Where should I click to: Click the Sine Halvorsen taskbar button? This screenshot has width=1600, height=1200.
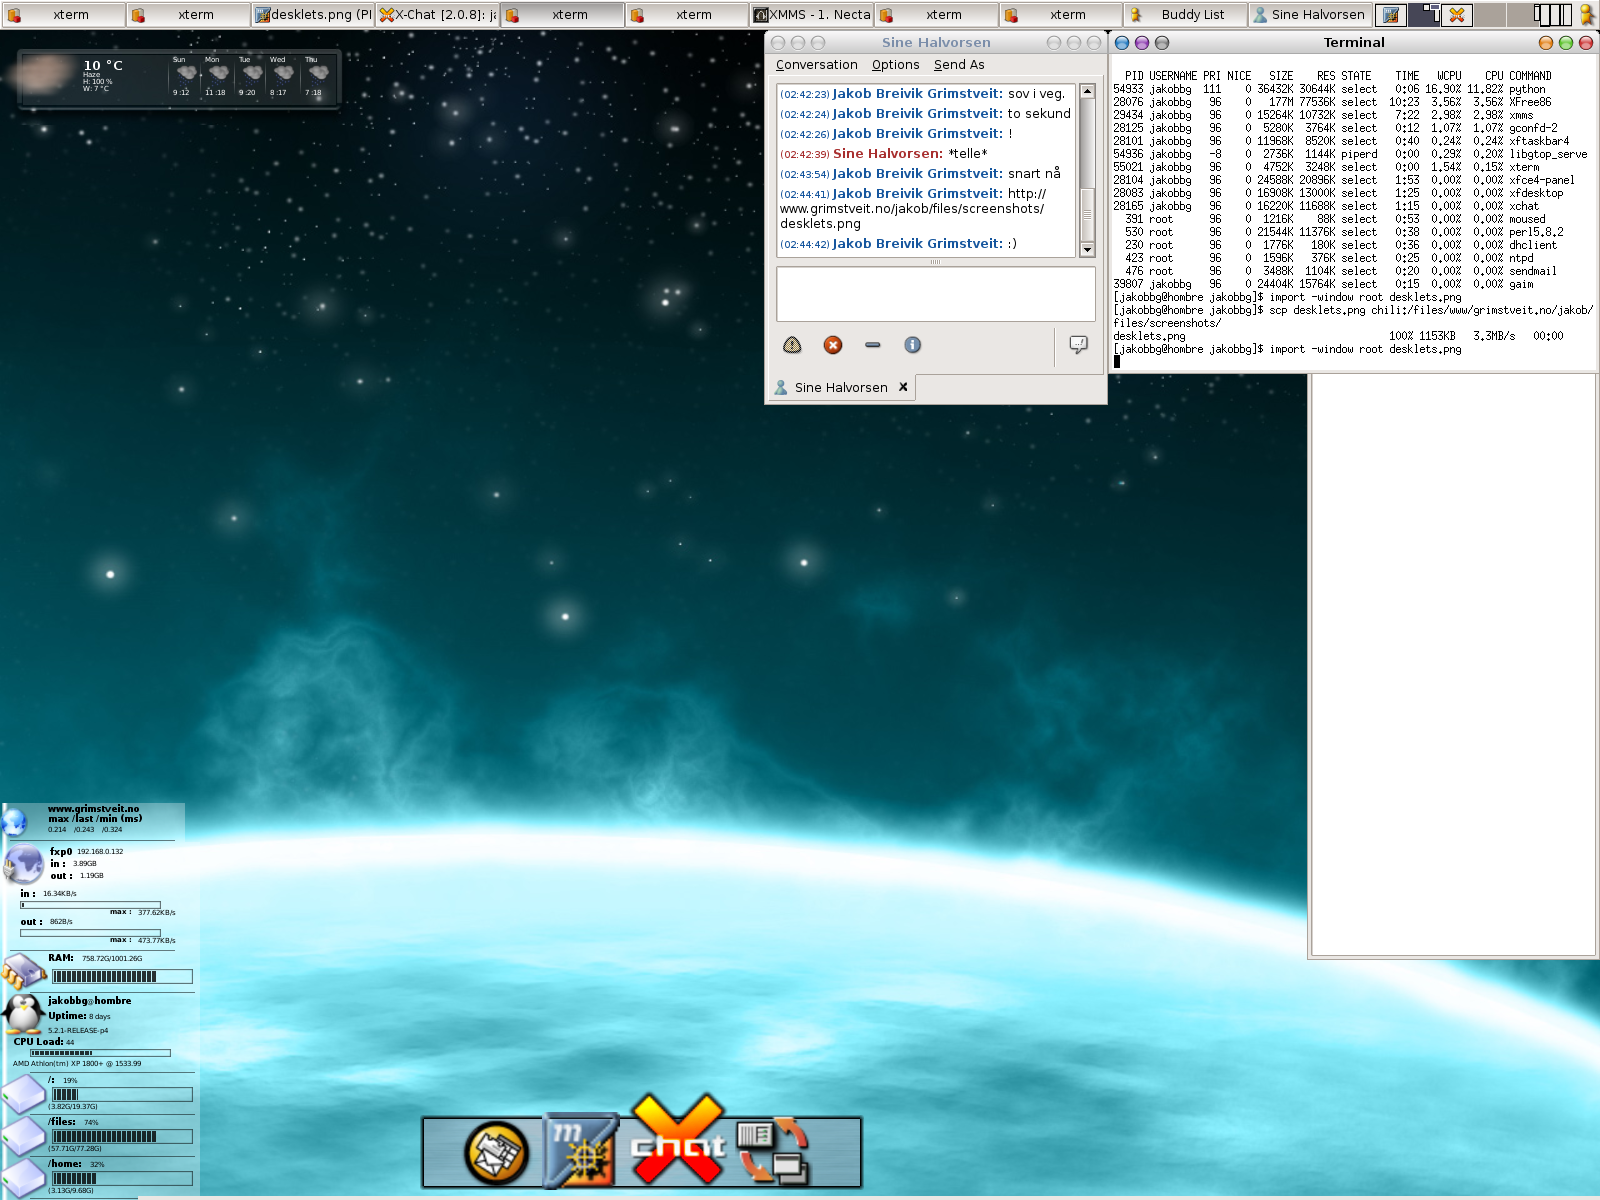point(1310,15)
